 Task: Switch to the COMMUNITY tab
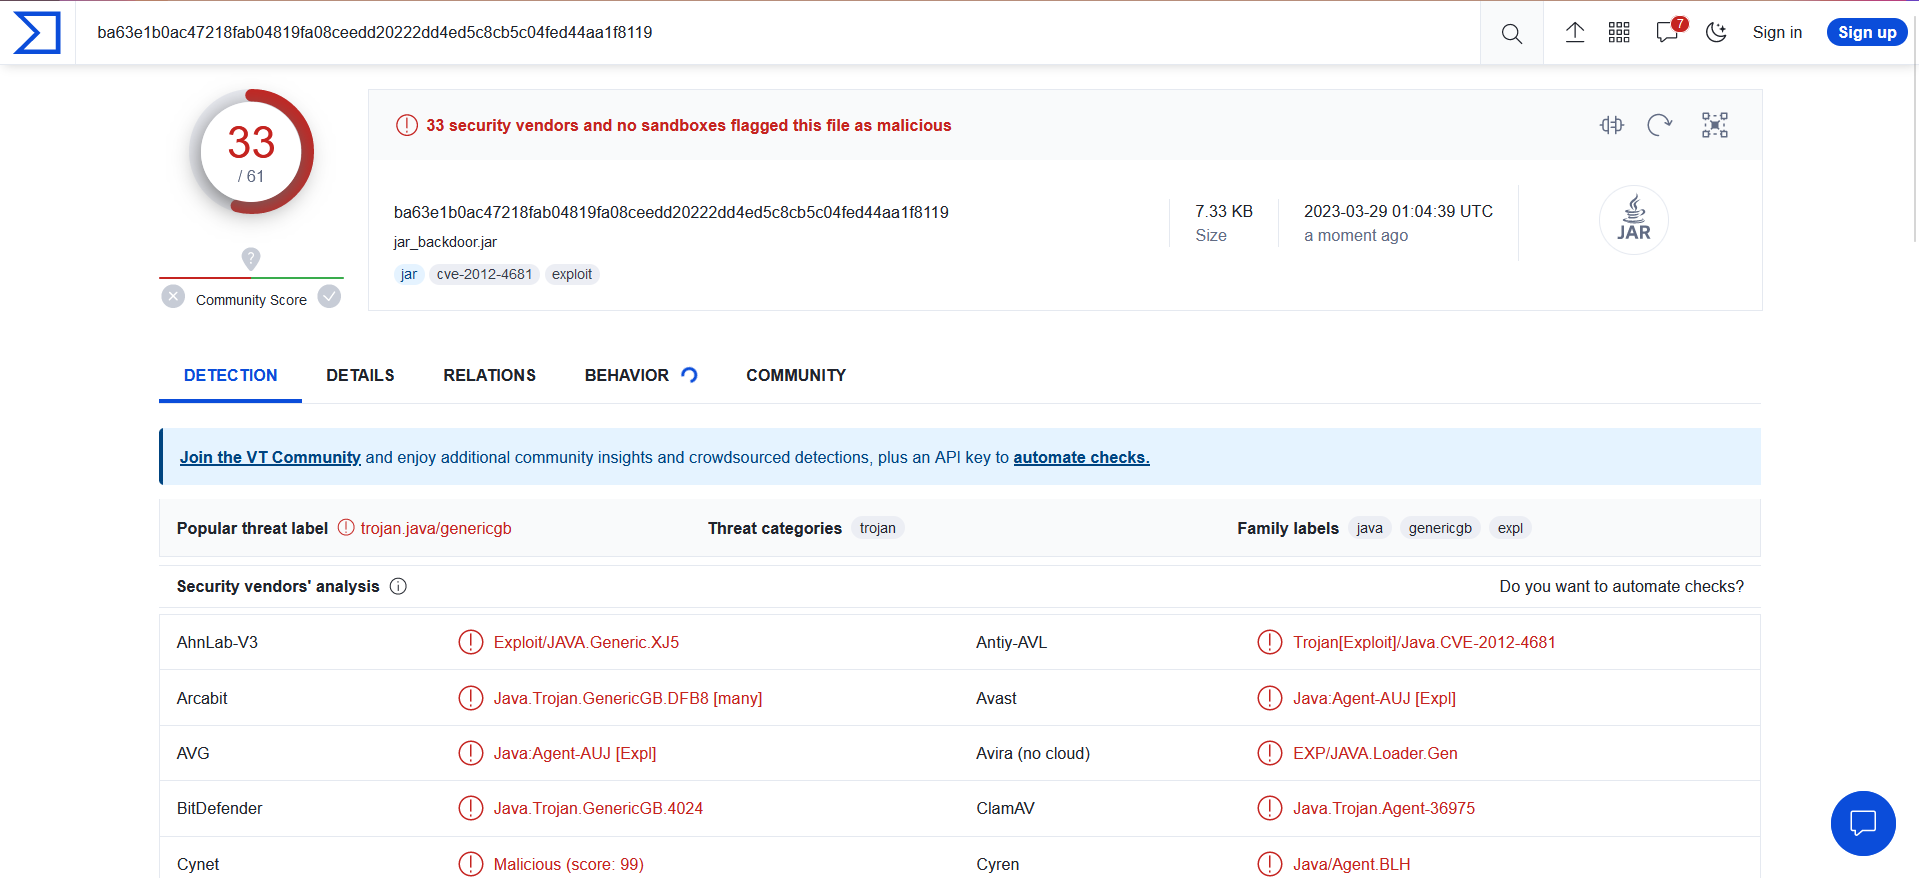[x=796, y=376]
